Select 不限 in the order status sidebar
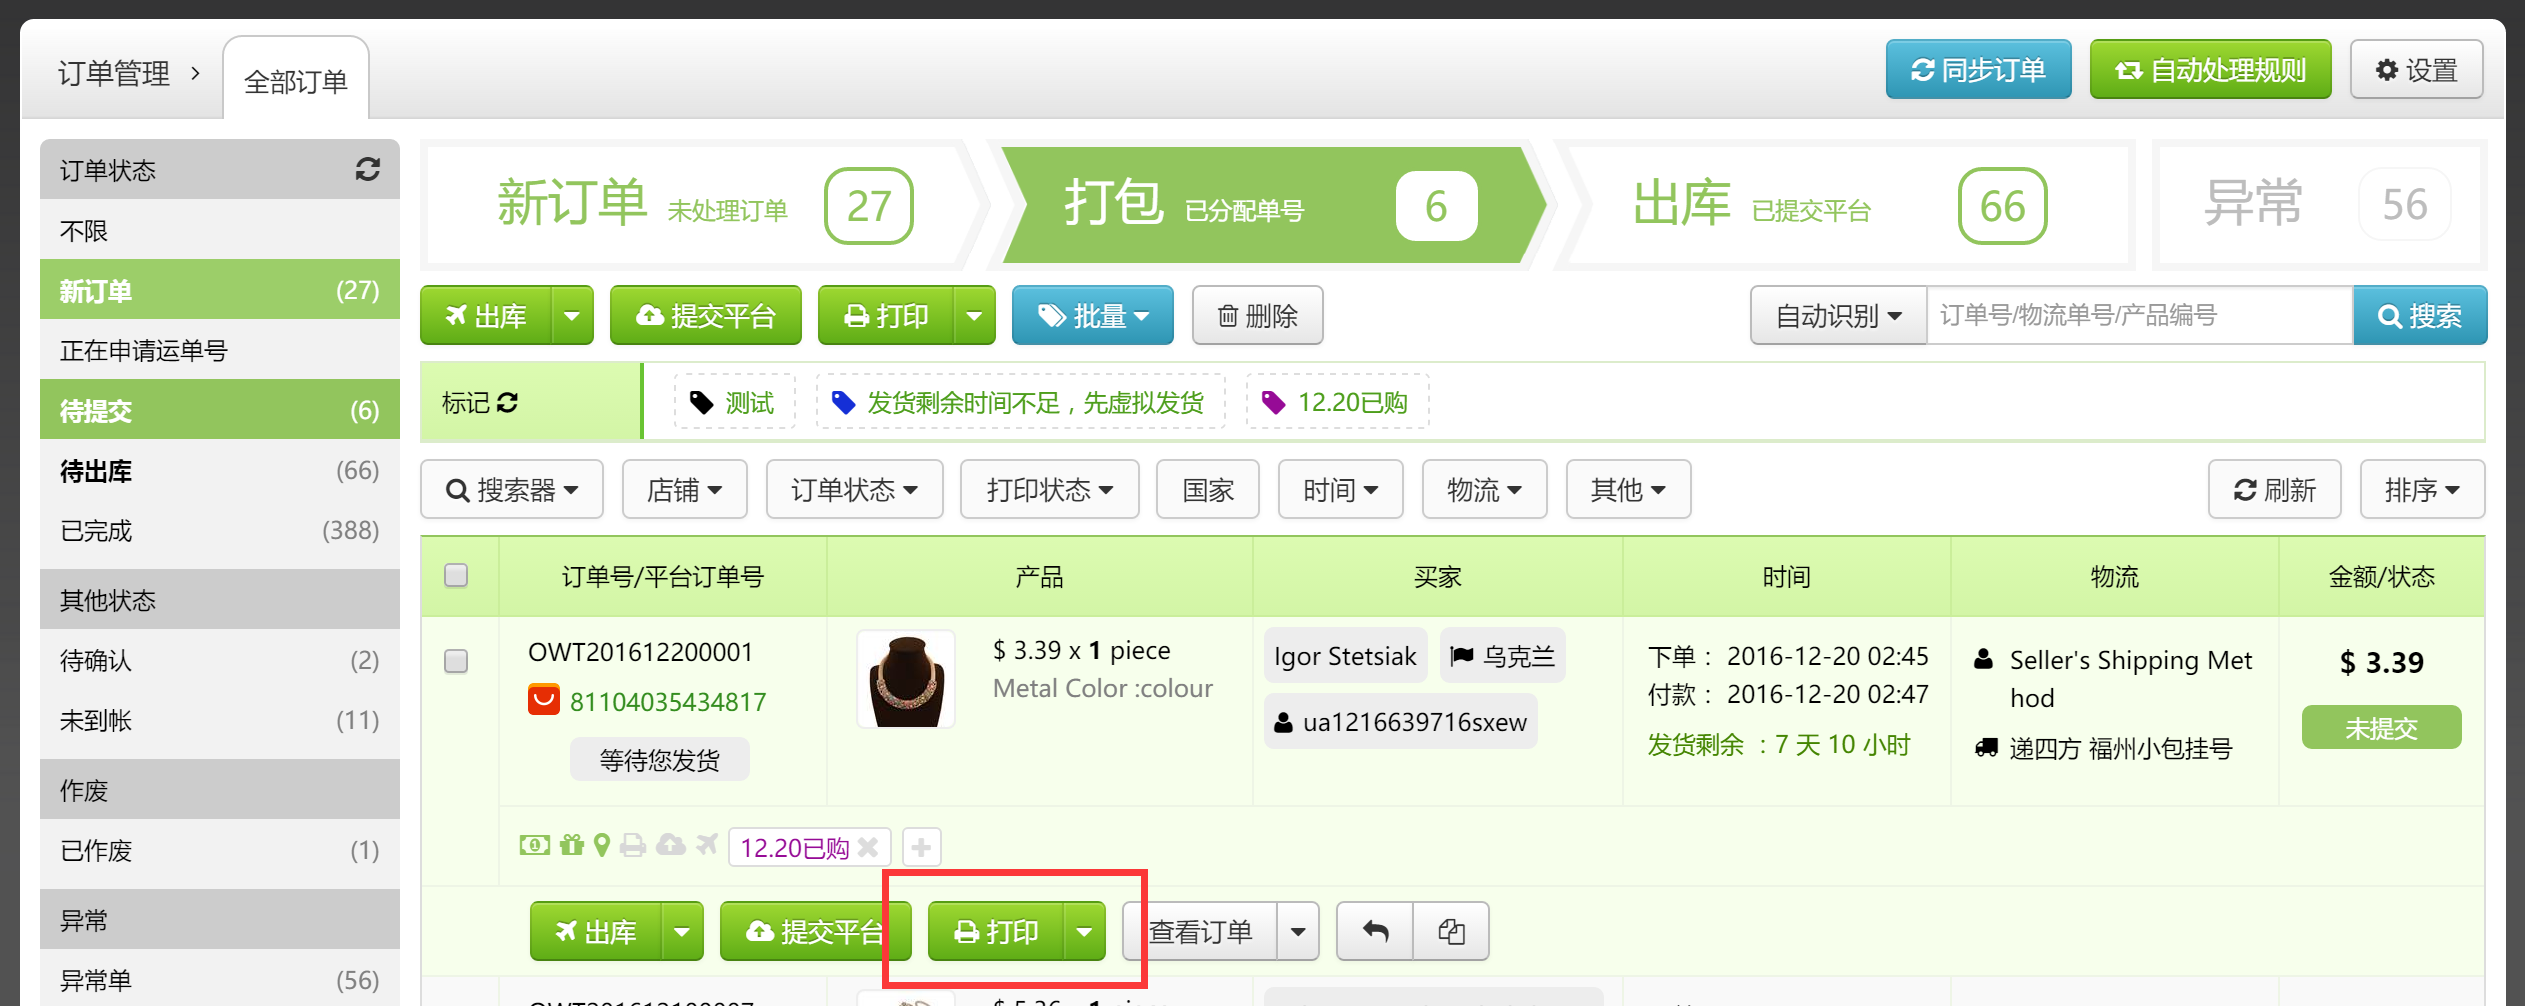 220,230
